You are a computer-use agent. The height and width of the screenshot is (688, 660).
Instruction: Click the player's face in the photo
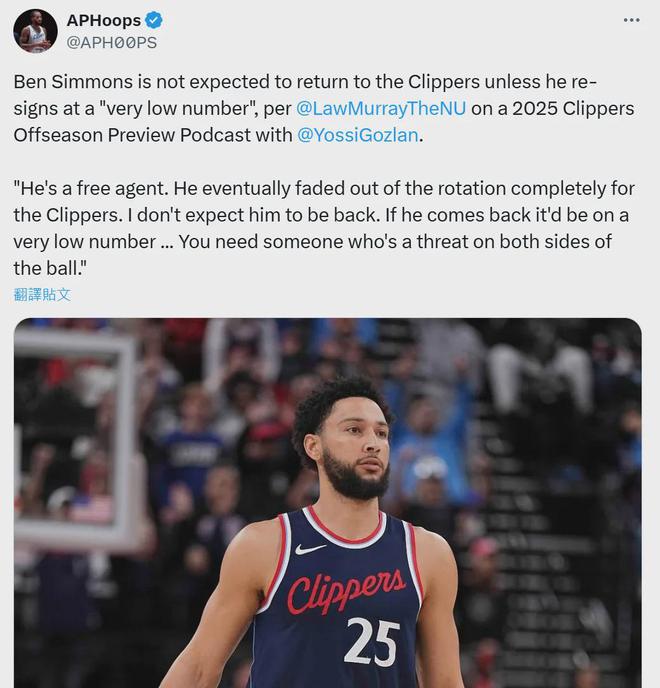point(353,452)
